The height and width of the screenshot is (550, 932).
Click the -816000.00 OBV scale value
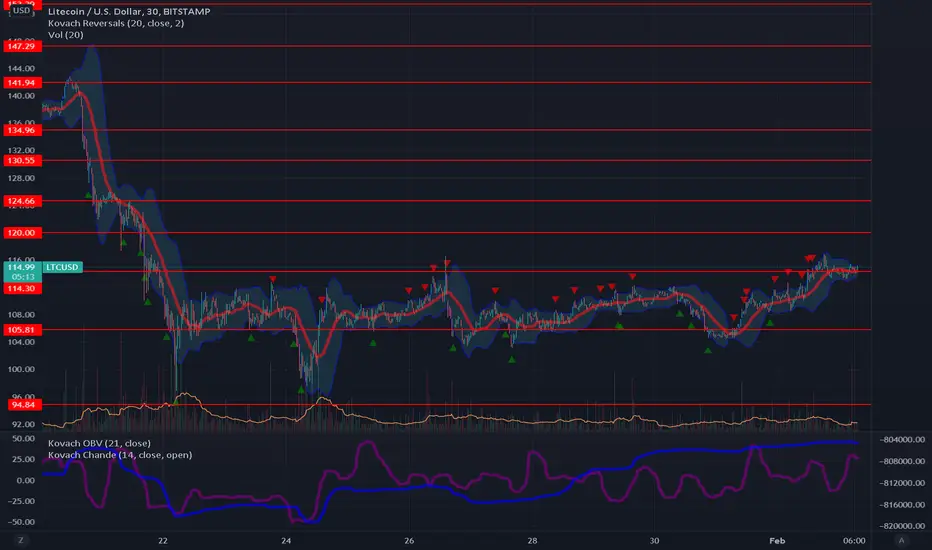point(902,504)
